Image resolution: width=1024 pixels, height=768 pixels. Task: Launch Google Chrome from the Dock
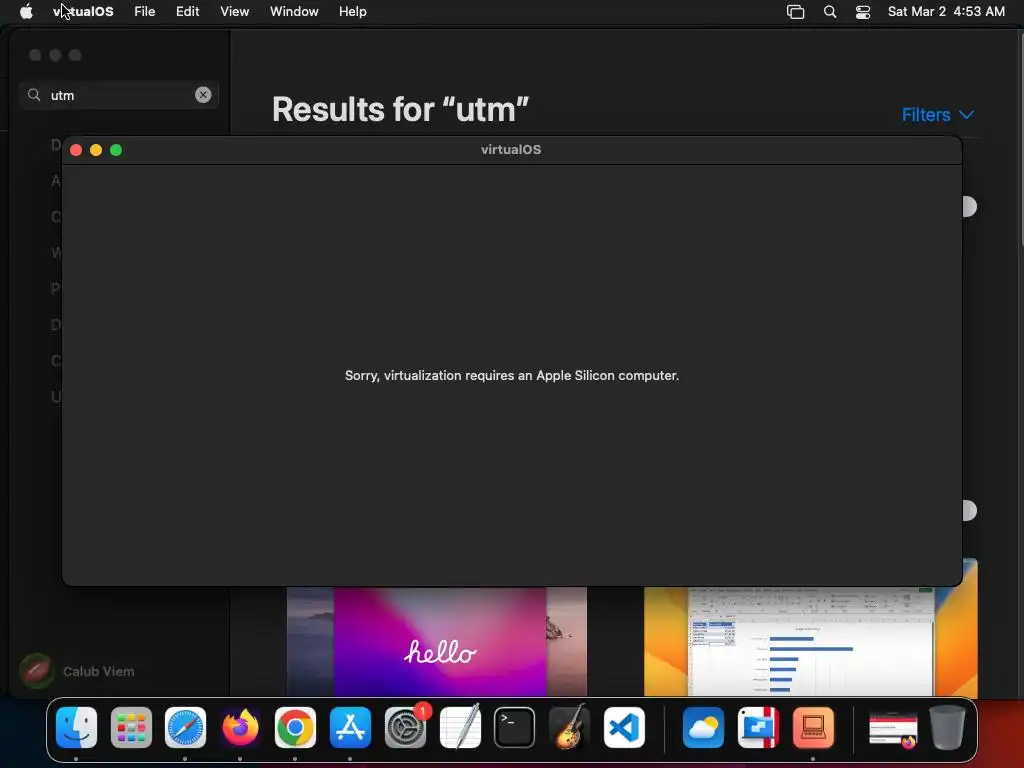pyautogui.click(x=295, y=728)
